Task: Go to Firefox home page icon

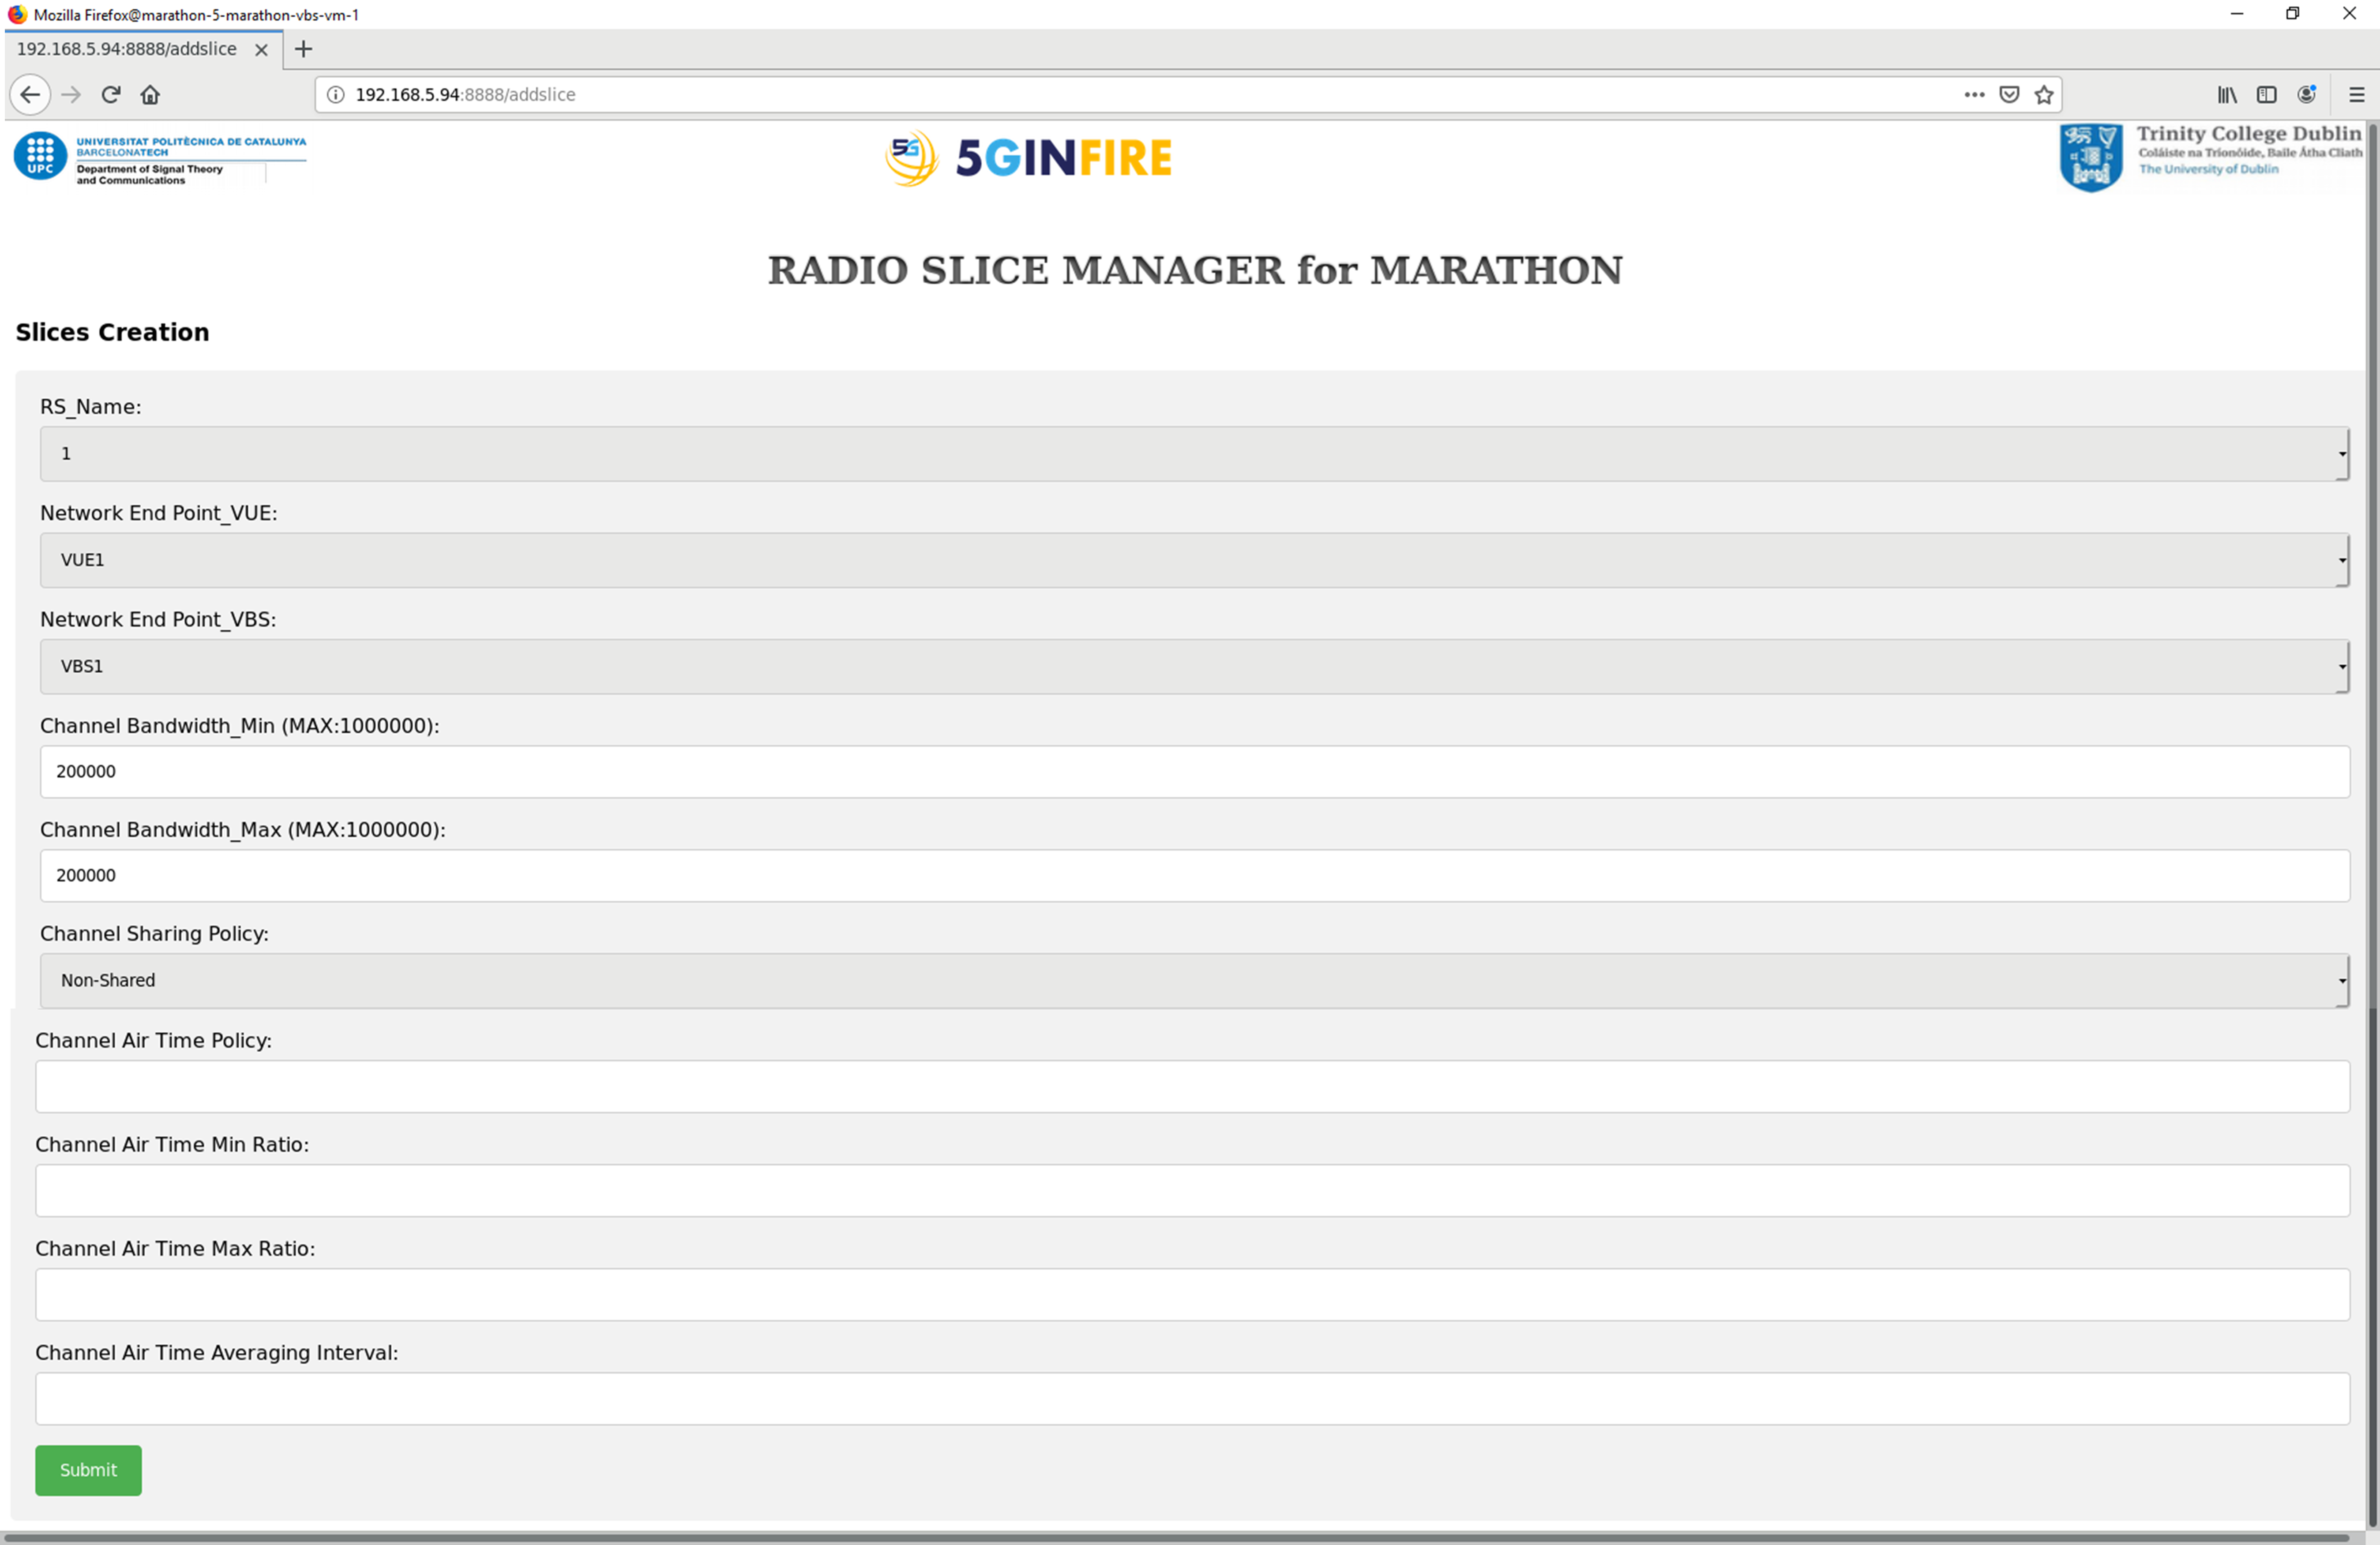Action: click(x=150, y=95)
